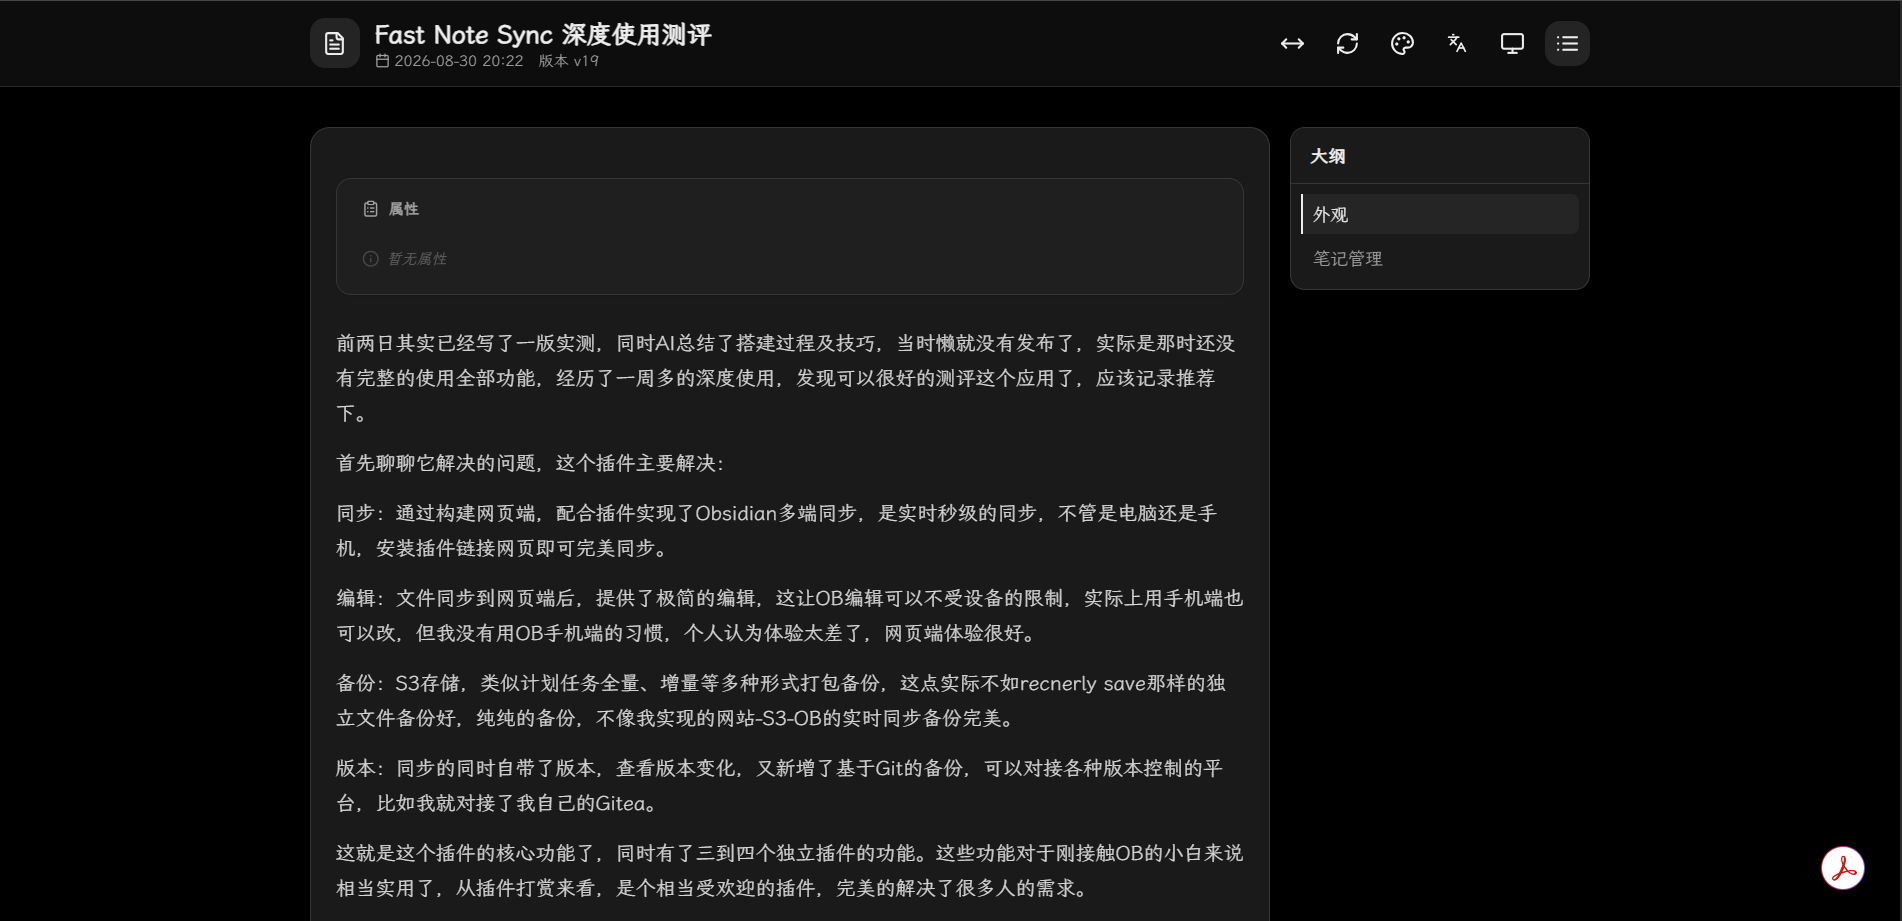Click the timestamp 2026-08-30 20:22
1902x921 pixels.
(x=459, y=61)
